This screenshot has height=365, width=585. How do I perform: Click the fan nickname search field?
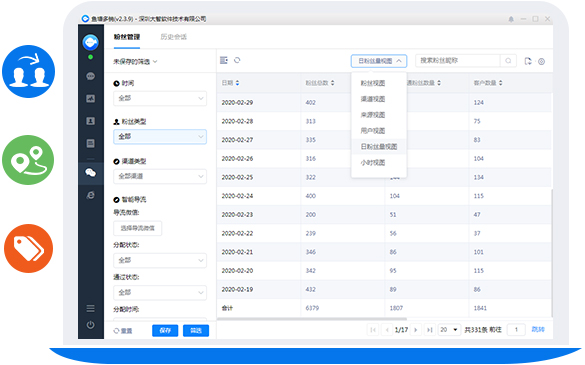tap(457, 60)
